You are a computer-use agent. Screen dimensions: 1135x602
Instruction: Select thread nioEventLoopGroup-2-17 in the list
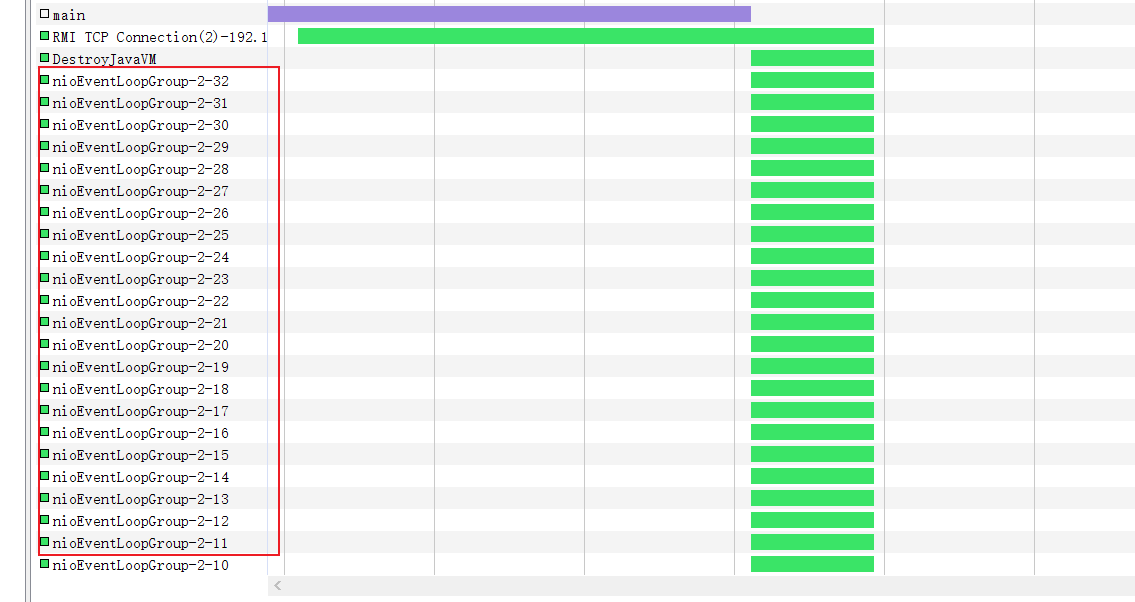[140, 411]
